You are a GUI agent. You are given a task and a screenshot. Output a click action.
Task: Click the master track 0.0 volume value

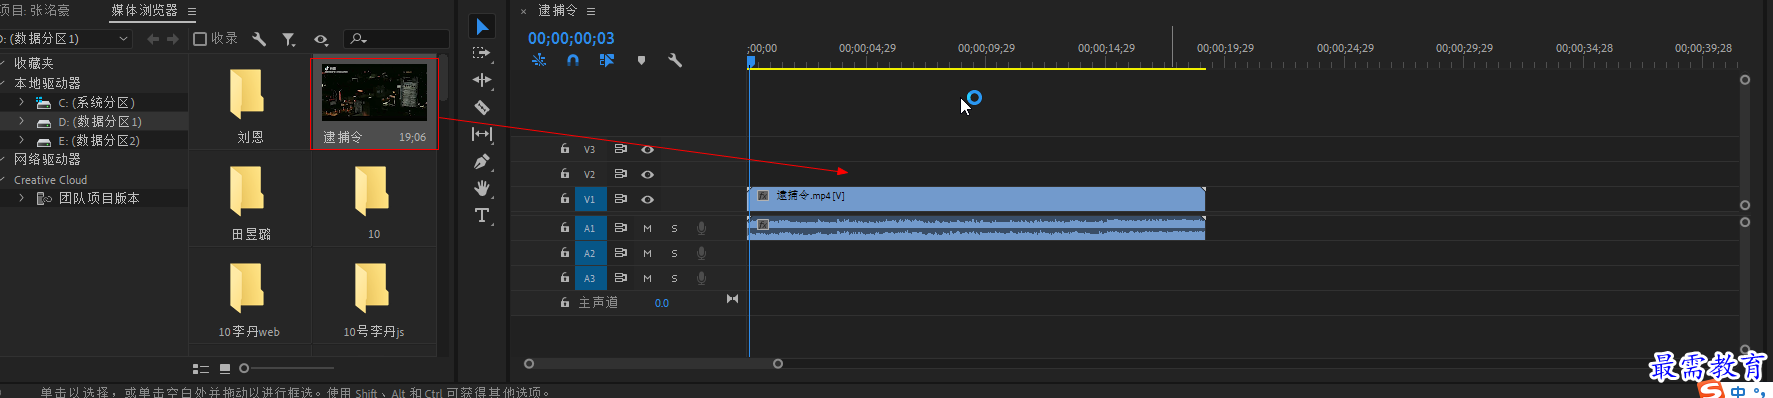pos(662,303)
